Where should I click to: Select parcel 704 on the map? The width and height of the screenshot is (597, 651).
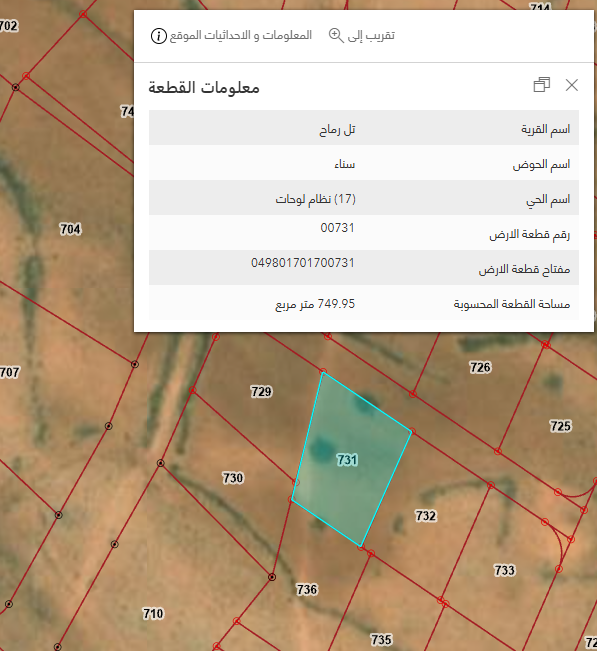(x=70, y=229)
